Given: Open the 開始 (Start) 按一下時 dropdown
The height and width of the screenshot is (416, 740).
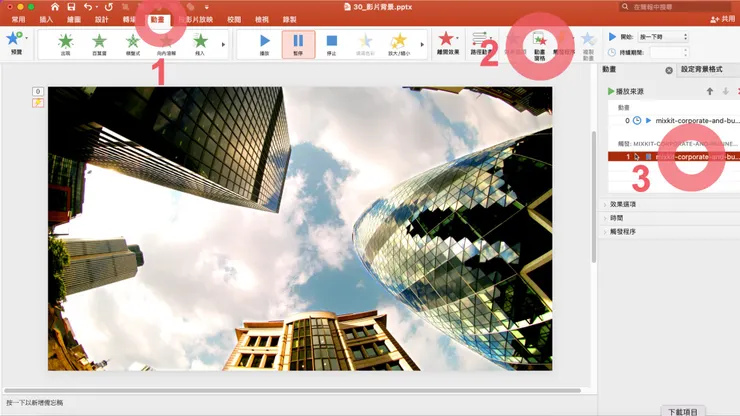Looking at the screenshot, I should (x=663, y=36).
